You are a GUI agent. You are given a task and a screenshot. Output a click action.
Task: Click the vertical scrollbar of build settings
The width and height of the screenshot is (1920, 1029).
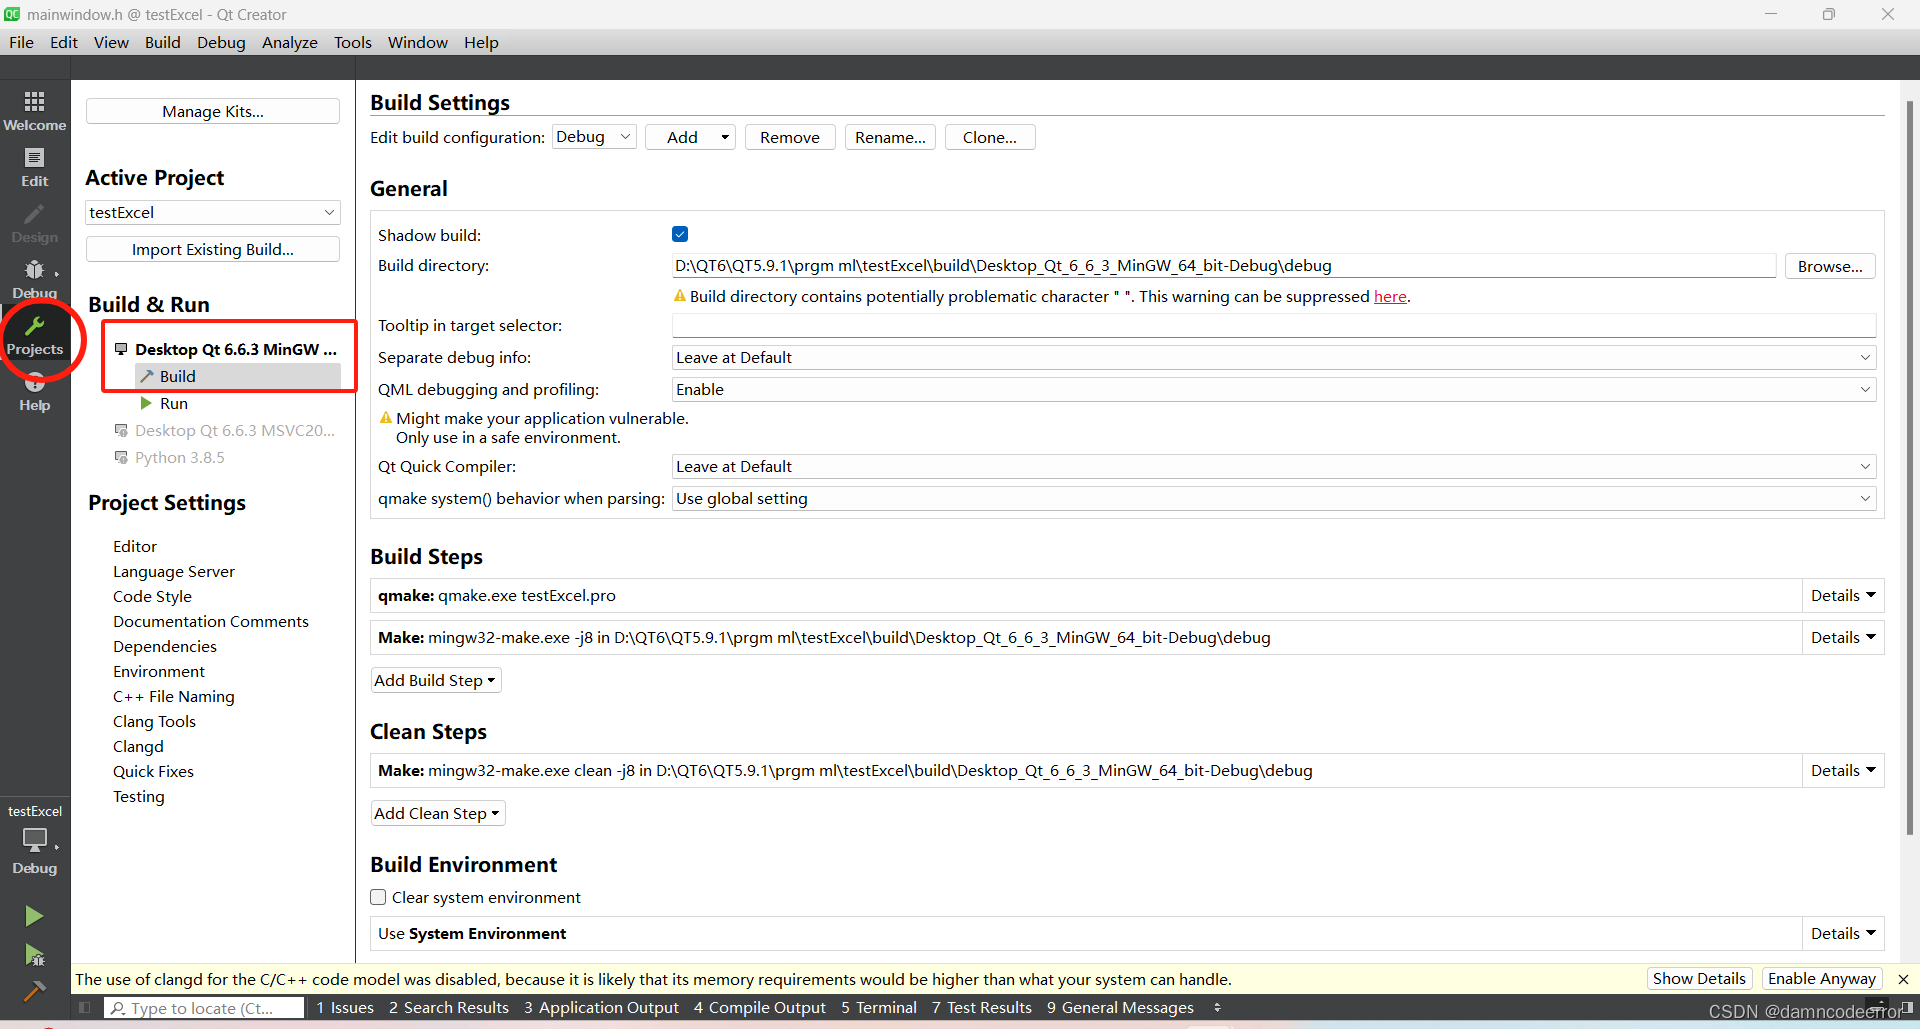point(1910,467)
